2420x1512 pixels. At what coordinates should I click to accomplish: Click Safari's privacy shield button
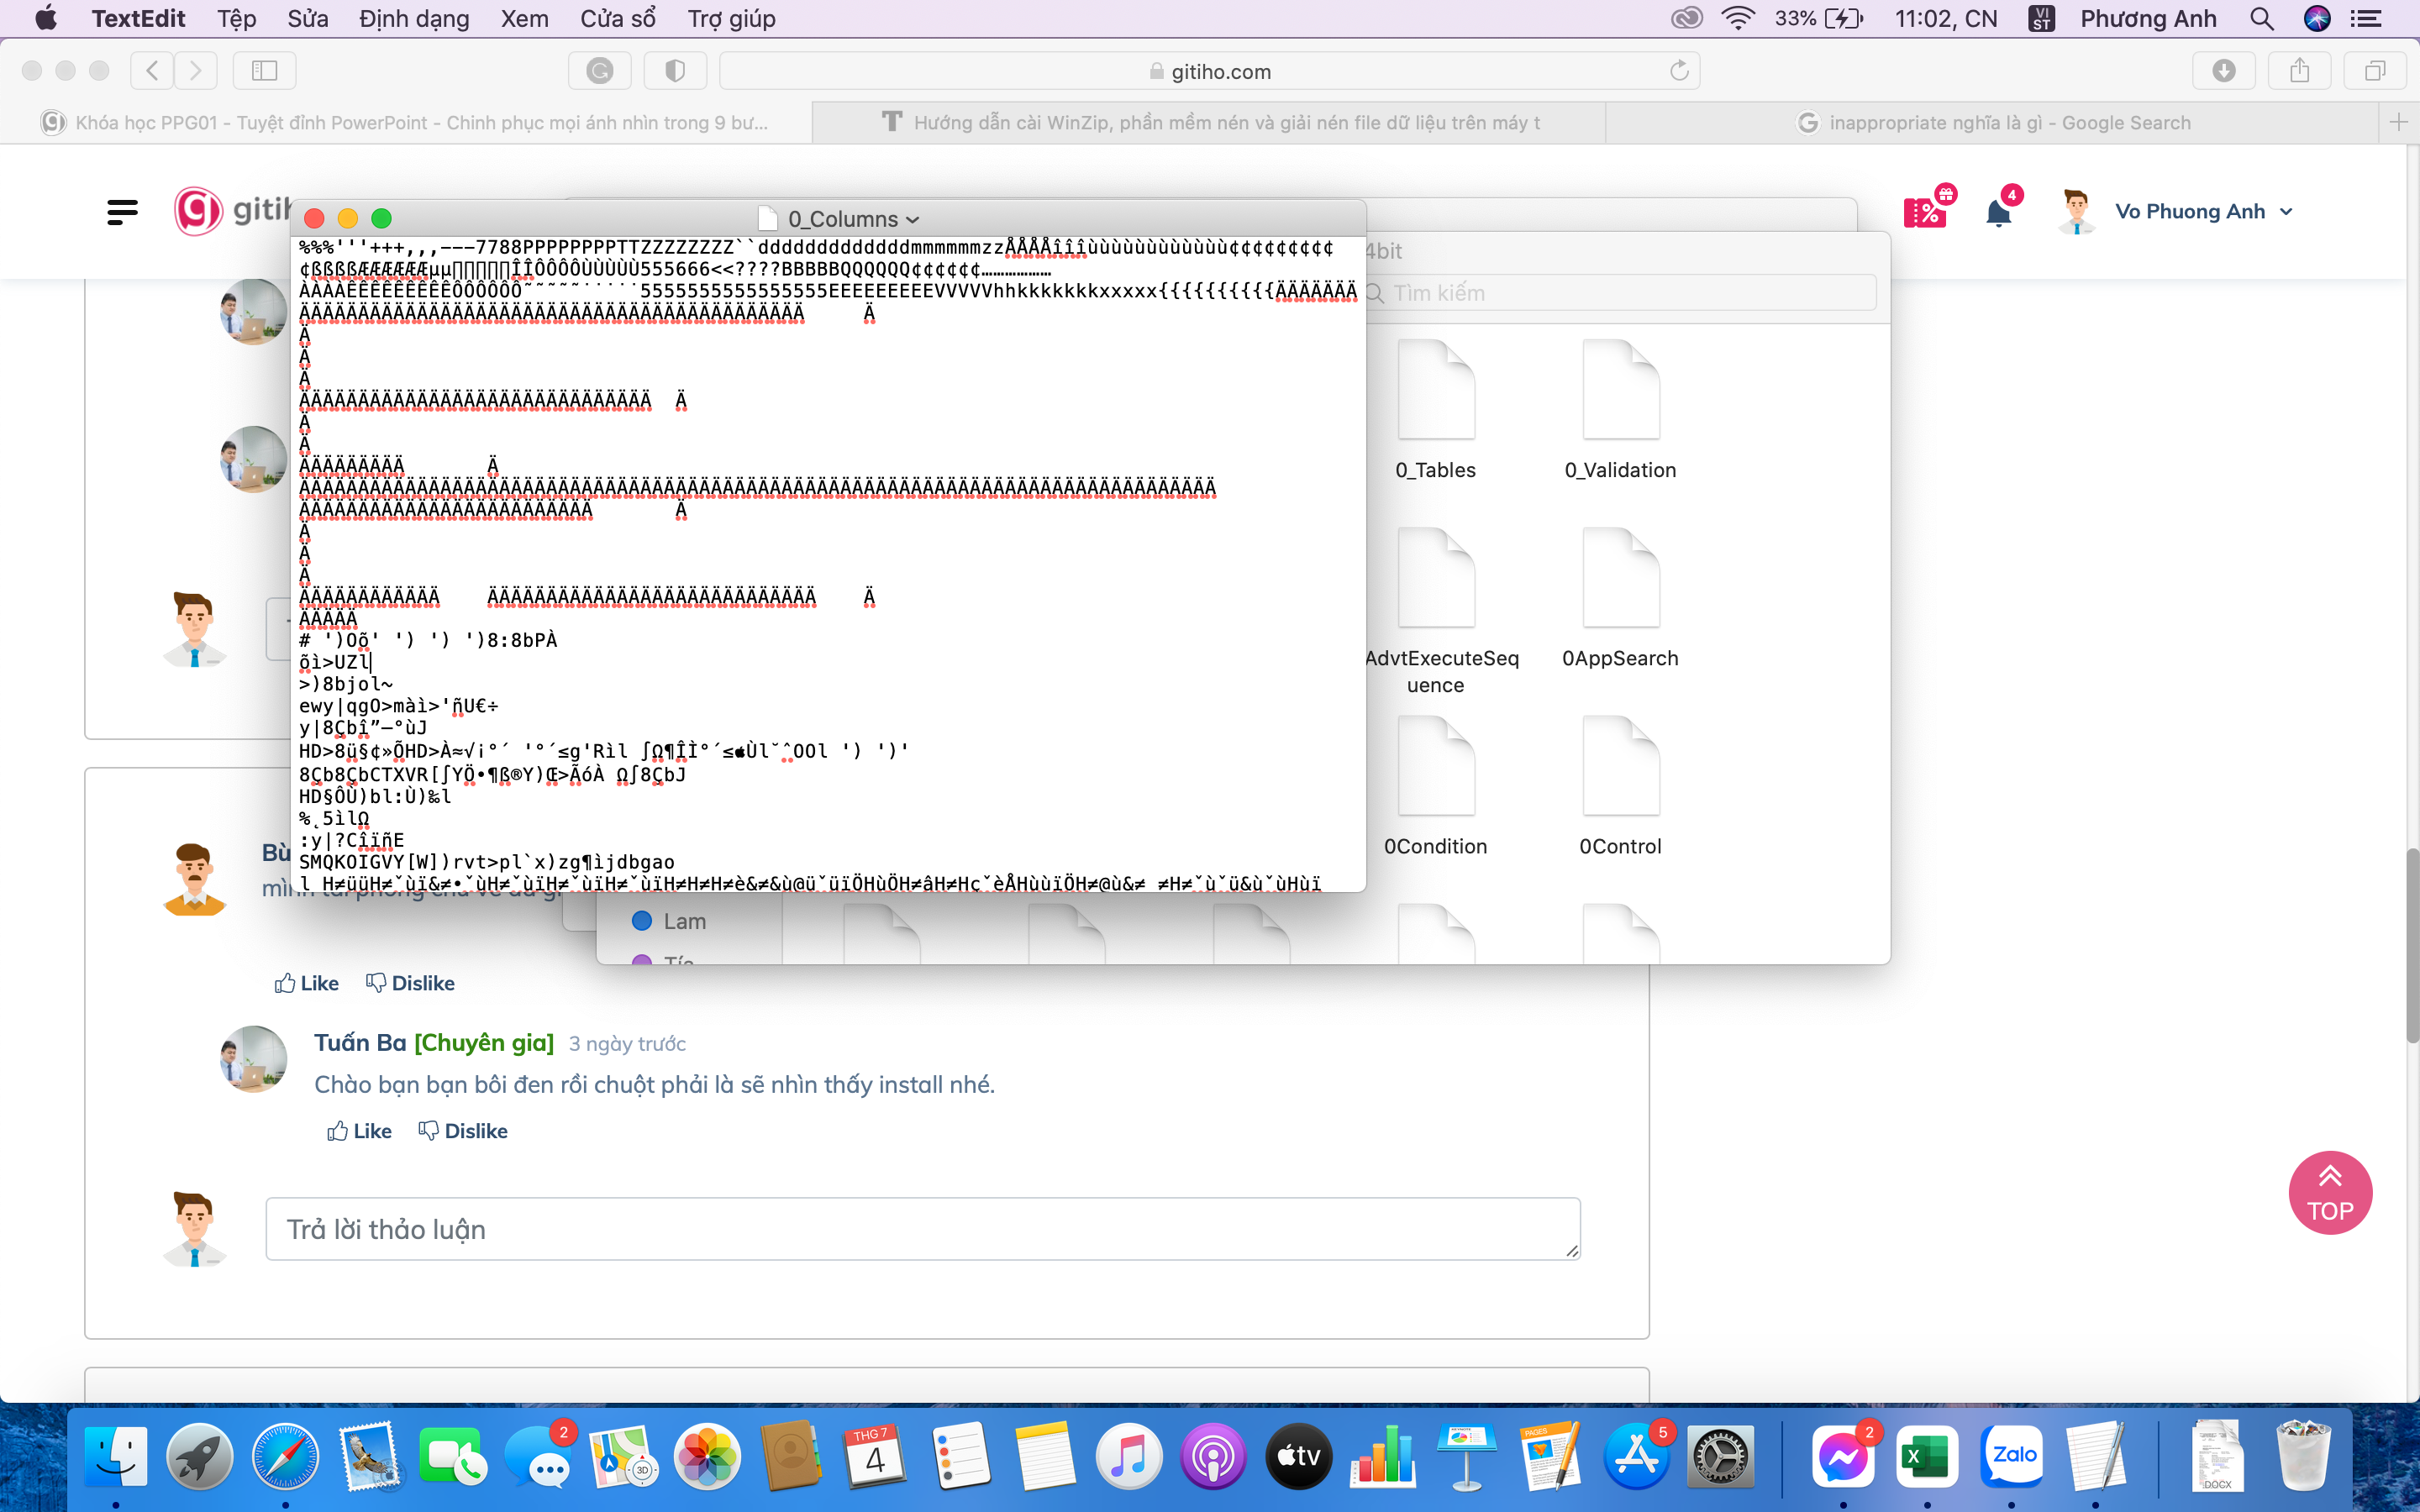[x=675, y=71]
